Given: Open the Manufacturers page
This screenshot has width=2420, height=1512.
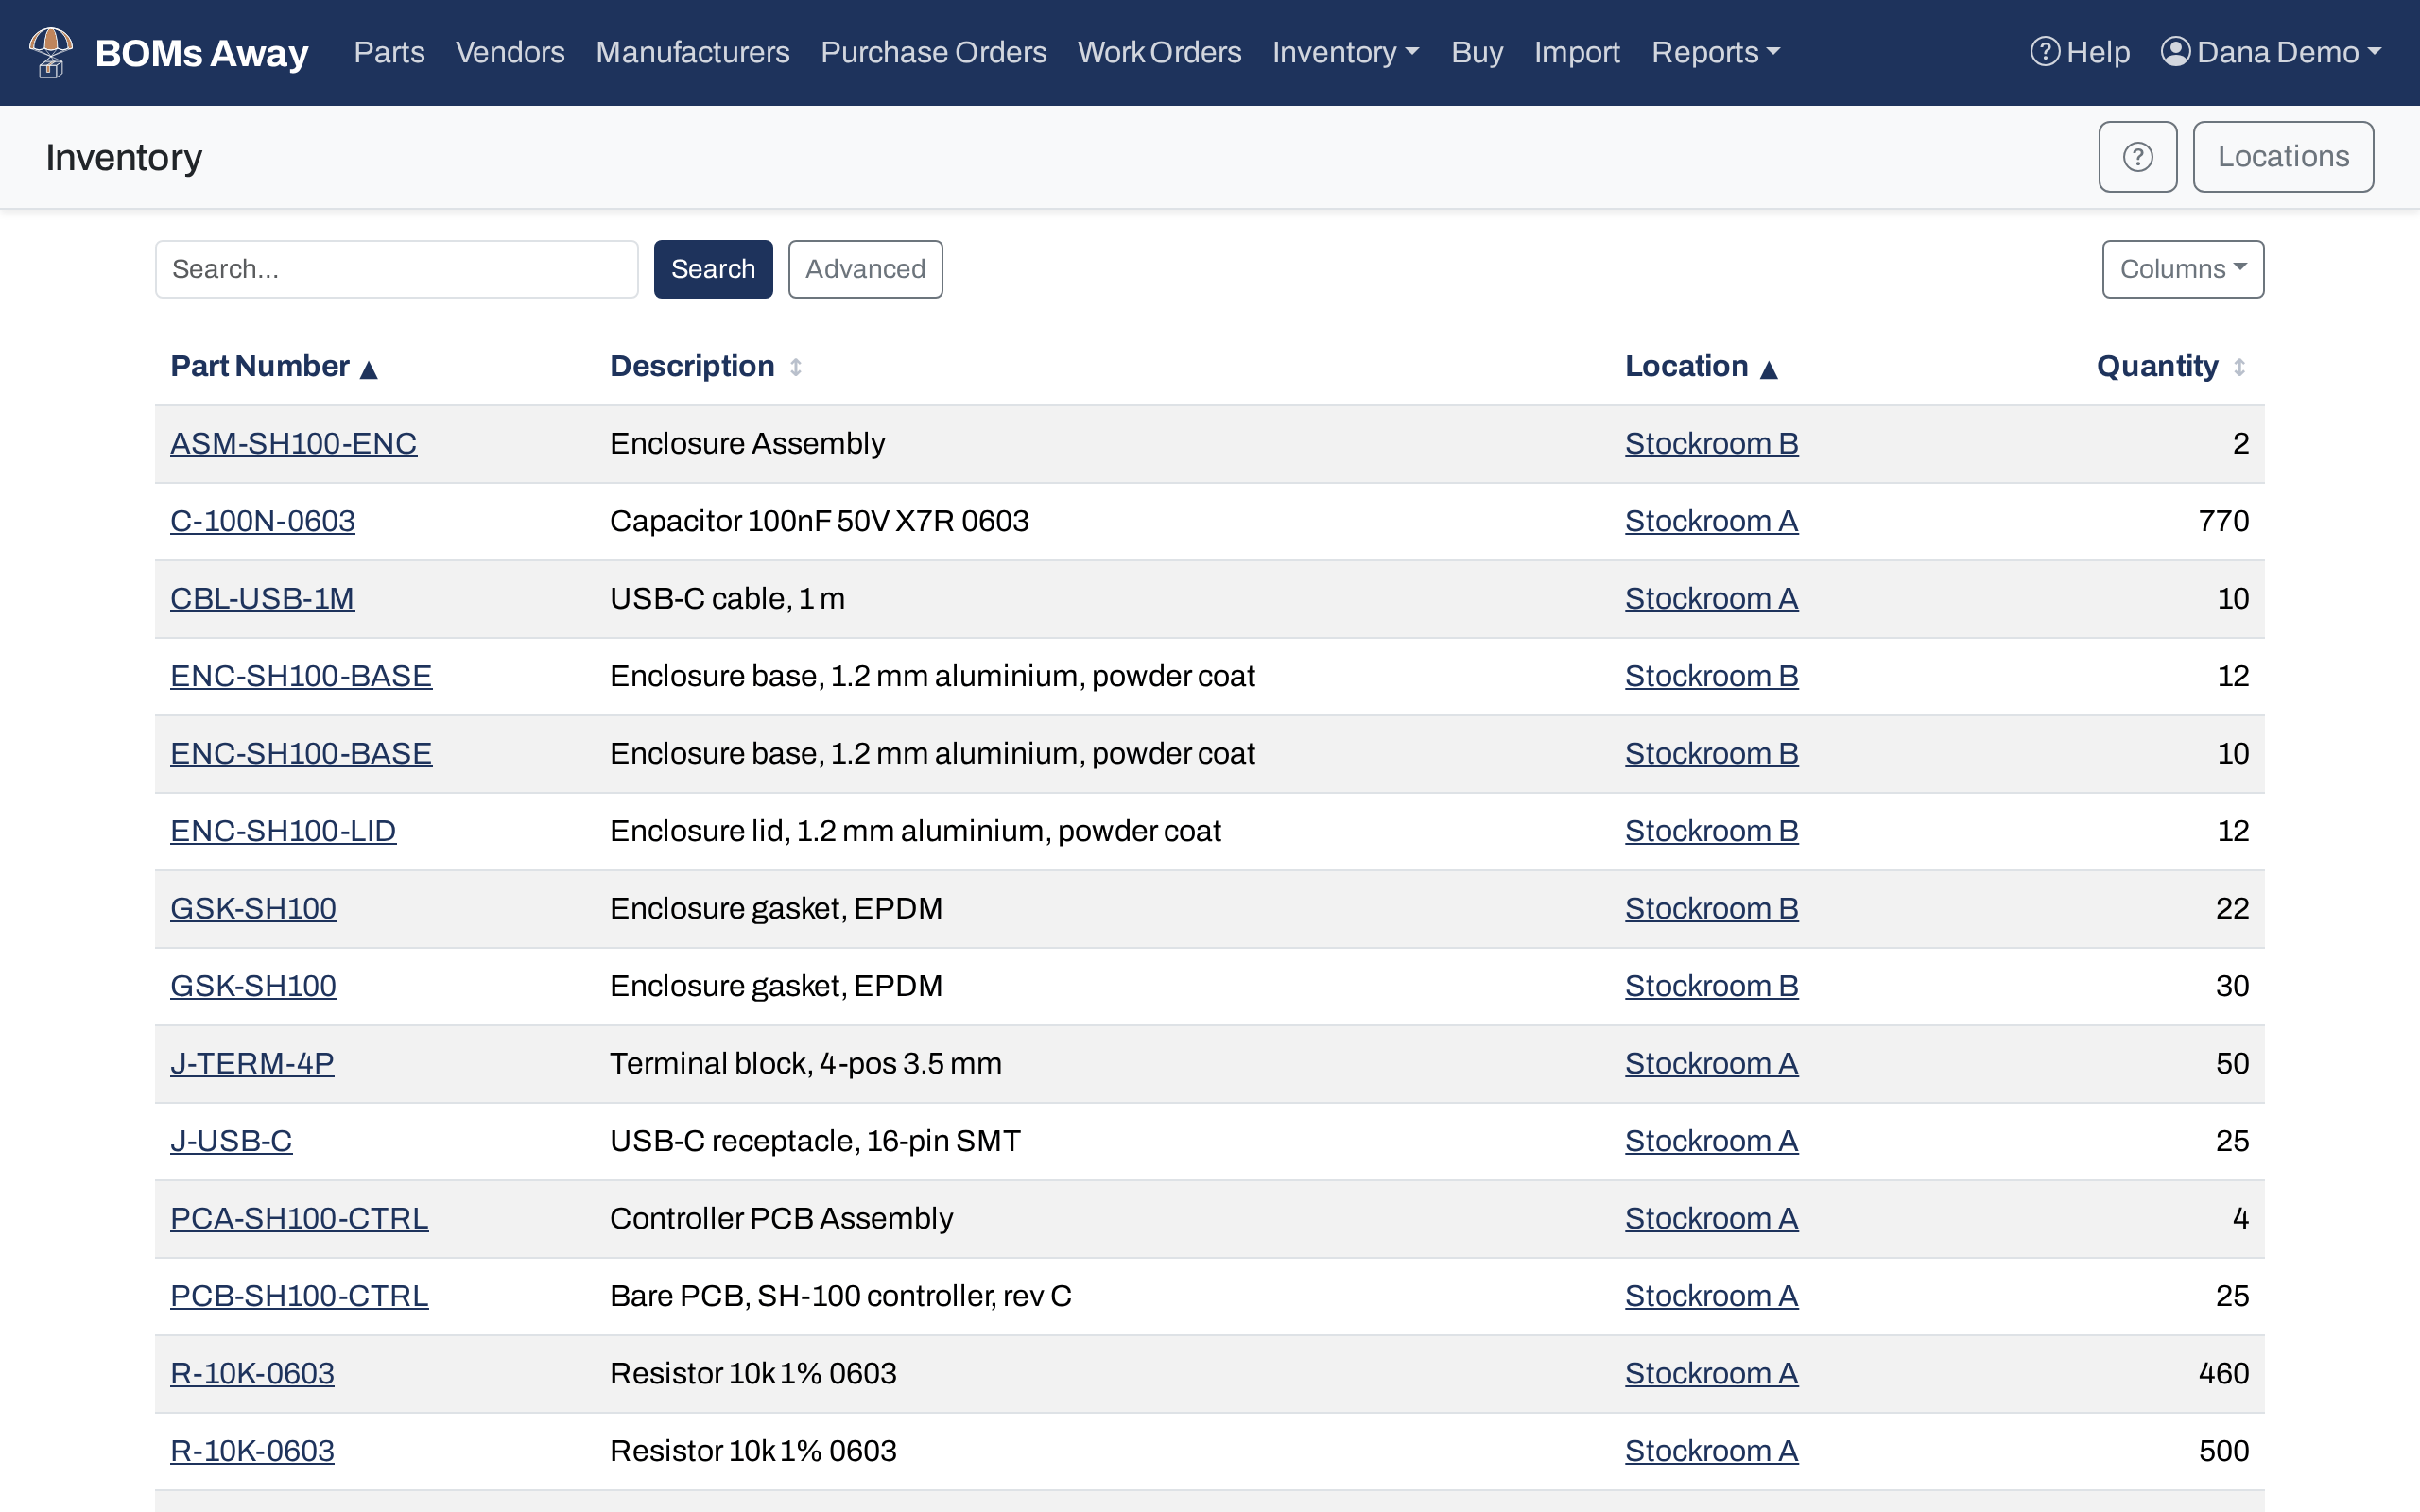Looking at the screenshot, I should (x=692, y=52).
